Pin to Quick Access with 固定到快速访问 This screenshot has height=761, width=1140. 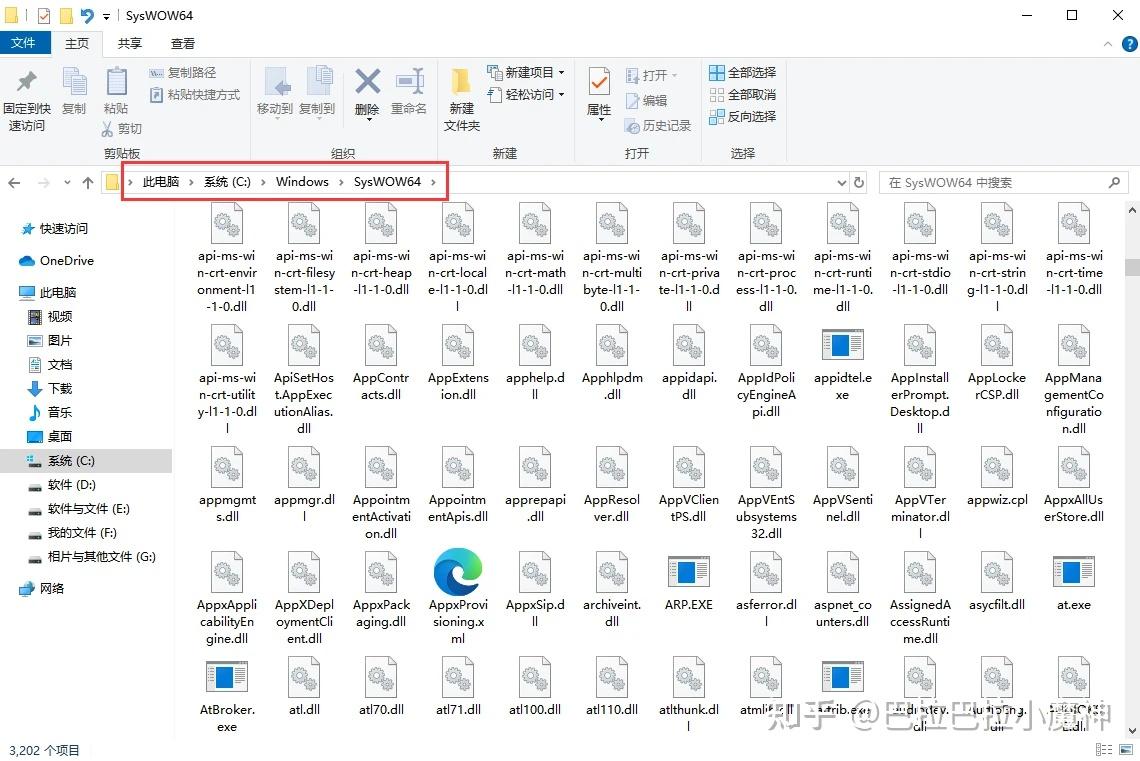(x=26, y=95)
